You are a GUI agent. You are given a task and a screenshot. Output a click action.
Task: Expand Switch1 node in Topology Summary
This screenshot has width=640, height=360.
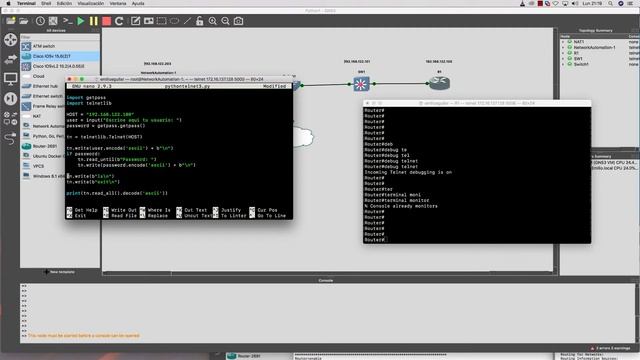click(x=563, y=64)
